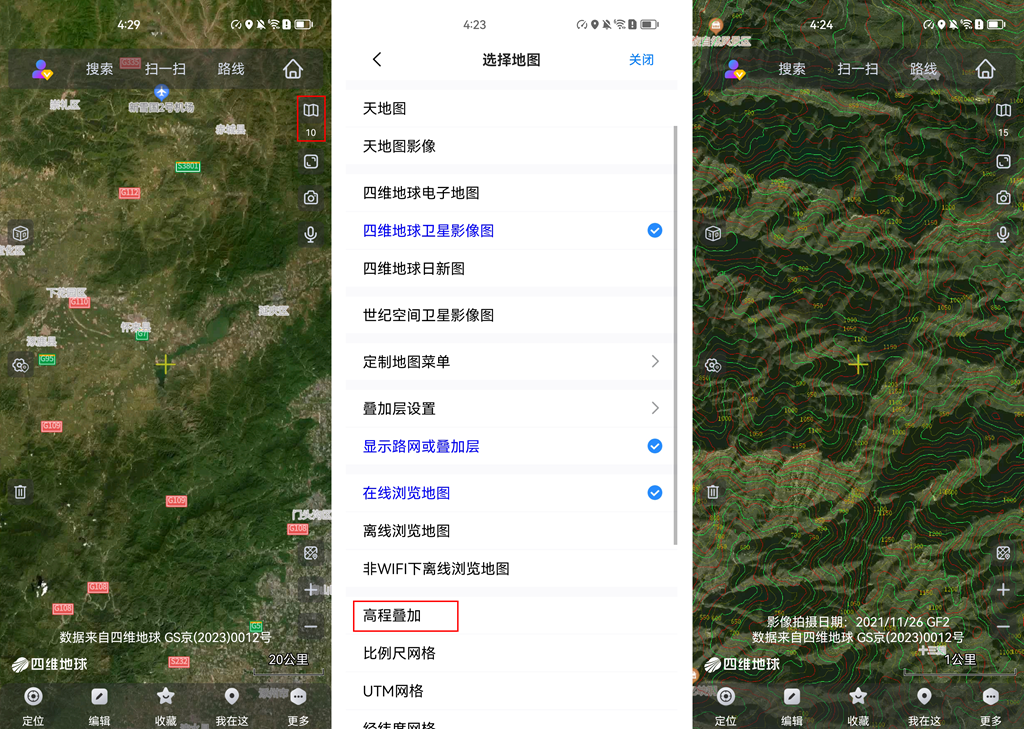This screenshot has height=729, width=1024.
Task: Tap the microphone icon on the 20公里 scale map
Action: 311,234
